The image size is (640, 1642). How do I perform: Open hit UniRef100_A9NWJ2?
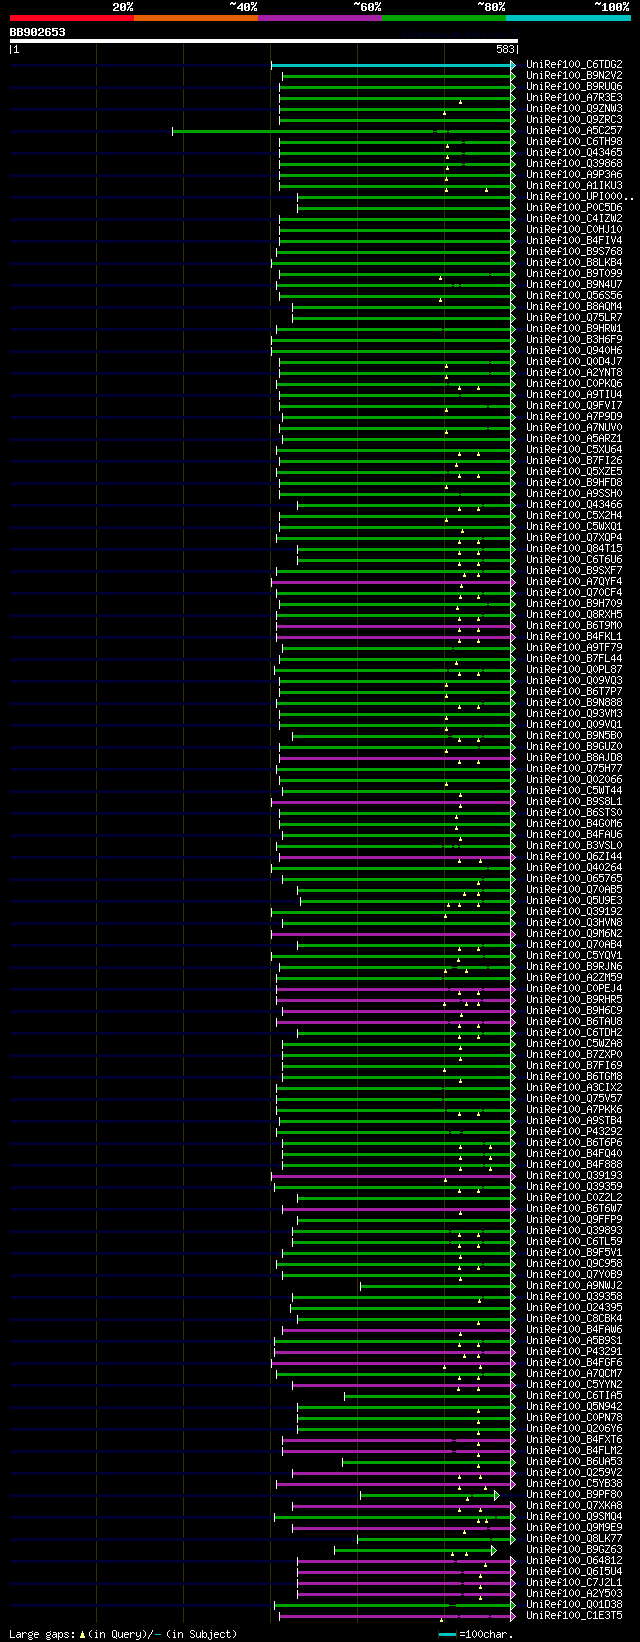click(x=574, y=1285)
